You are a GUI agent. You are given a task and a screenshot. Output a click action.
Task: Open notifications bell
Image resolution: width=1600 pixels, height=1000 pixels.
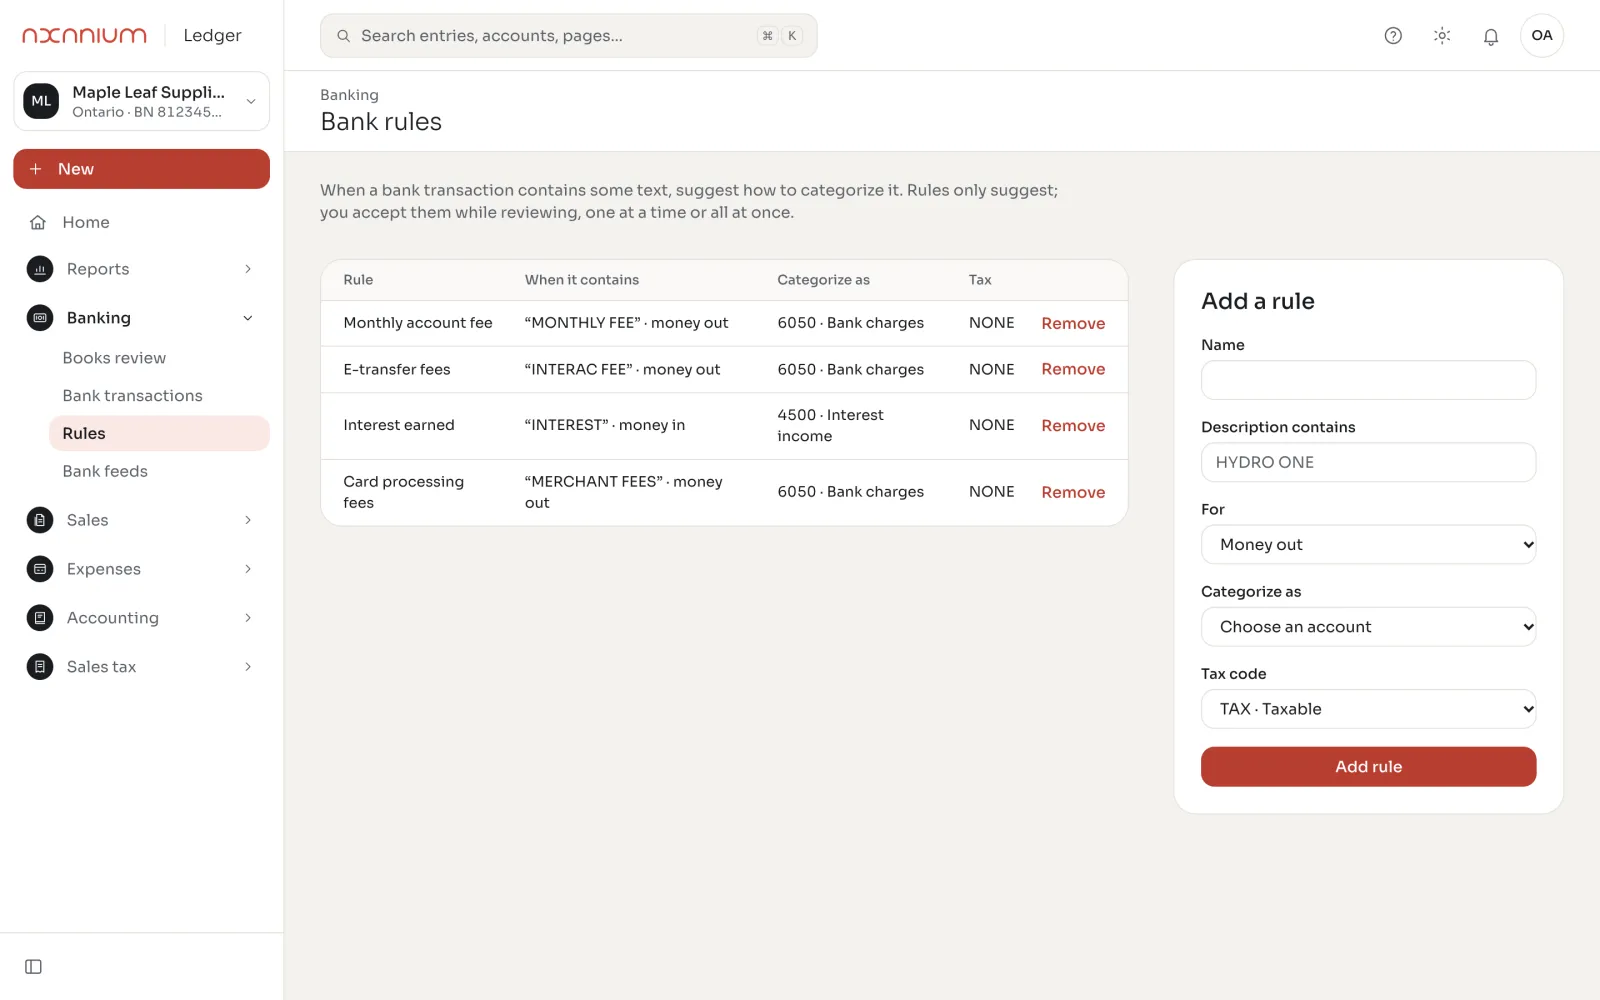(1491, 36)
